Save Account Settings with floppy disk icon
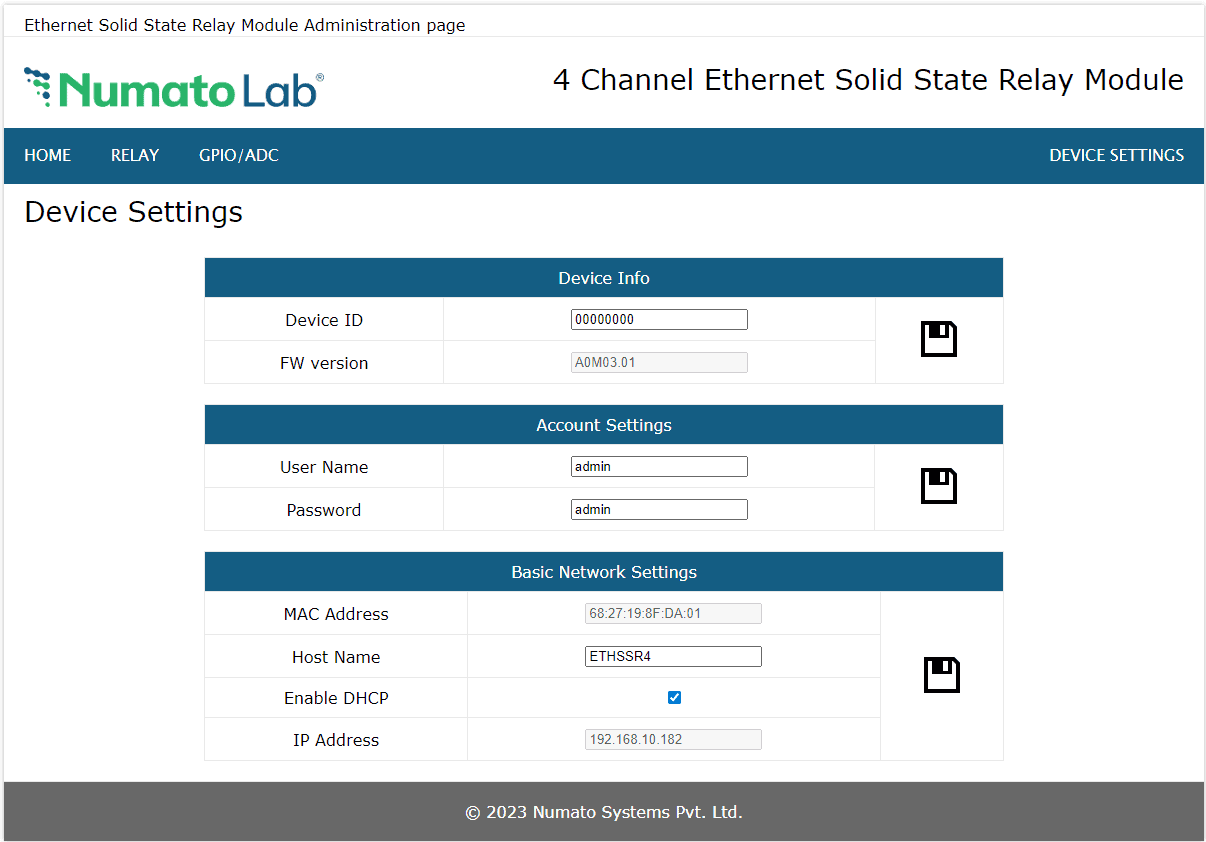1206x842 pixels. (938, 487)
